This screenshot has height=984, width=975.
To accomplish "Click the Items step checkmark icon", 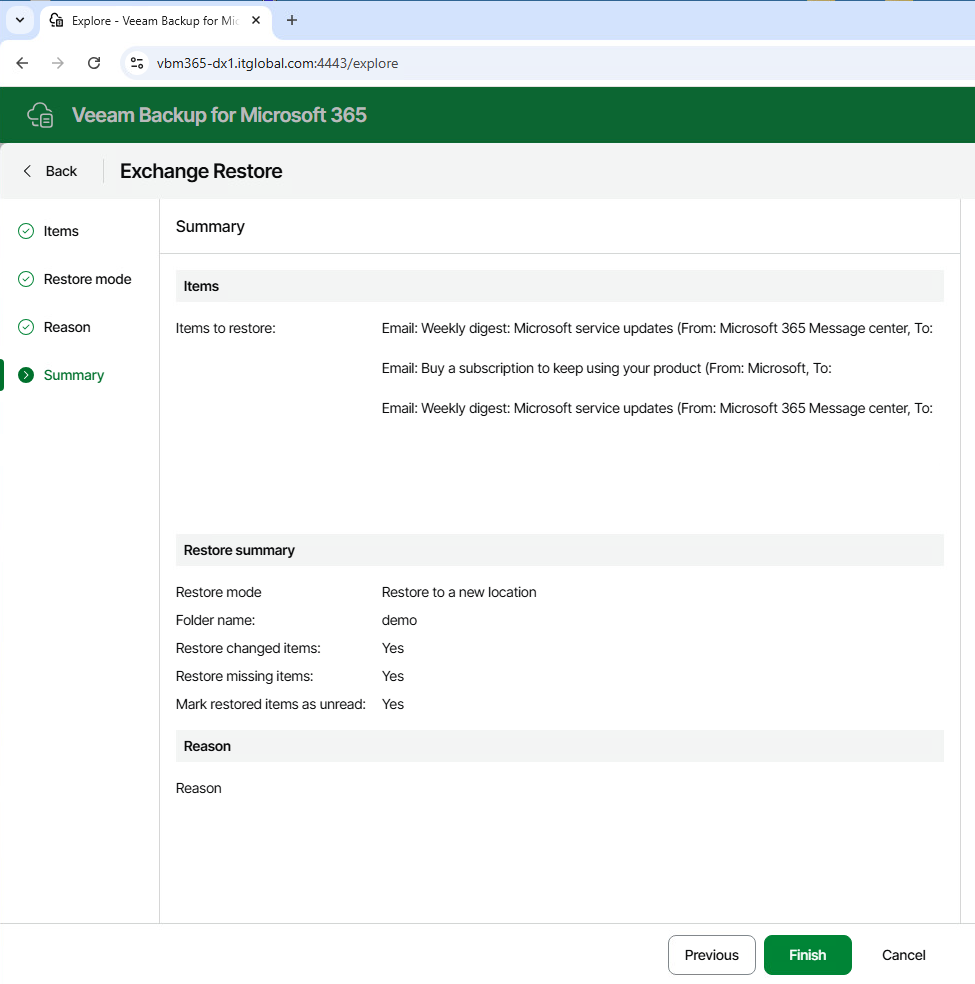I will point(26,231).
